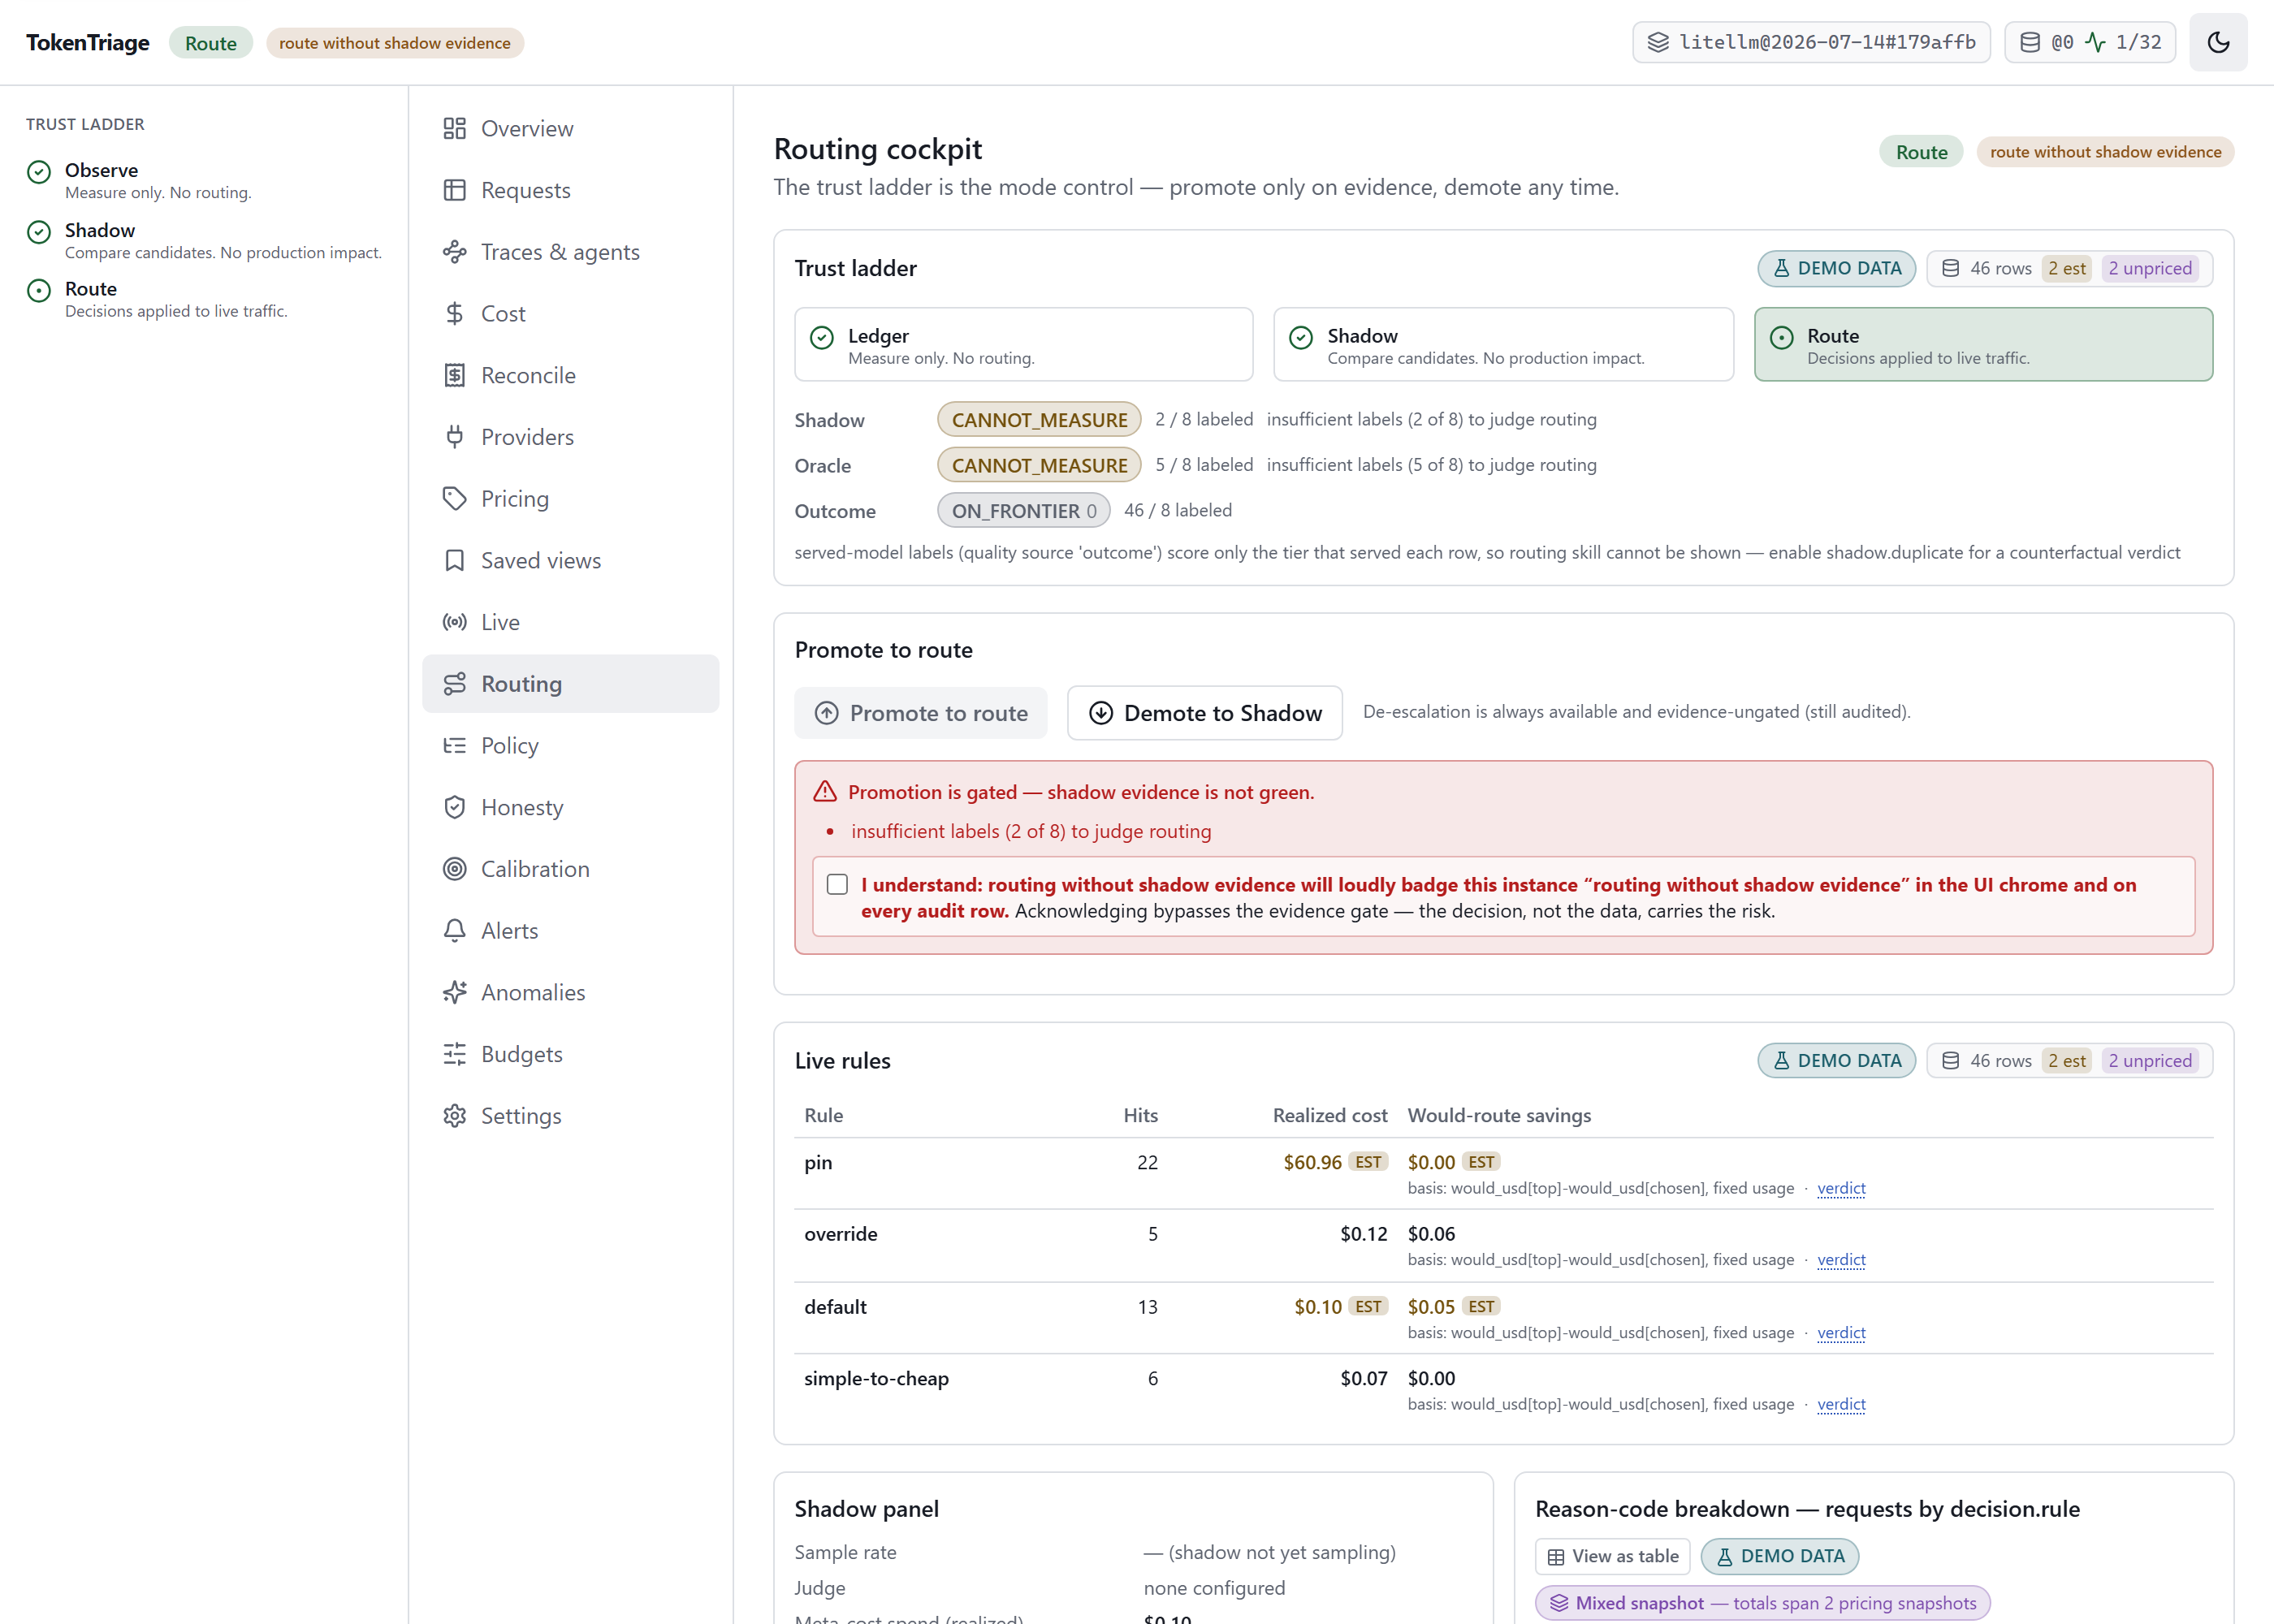
Task: Click the Honesty shield icon
Action: (454, 807)
